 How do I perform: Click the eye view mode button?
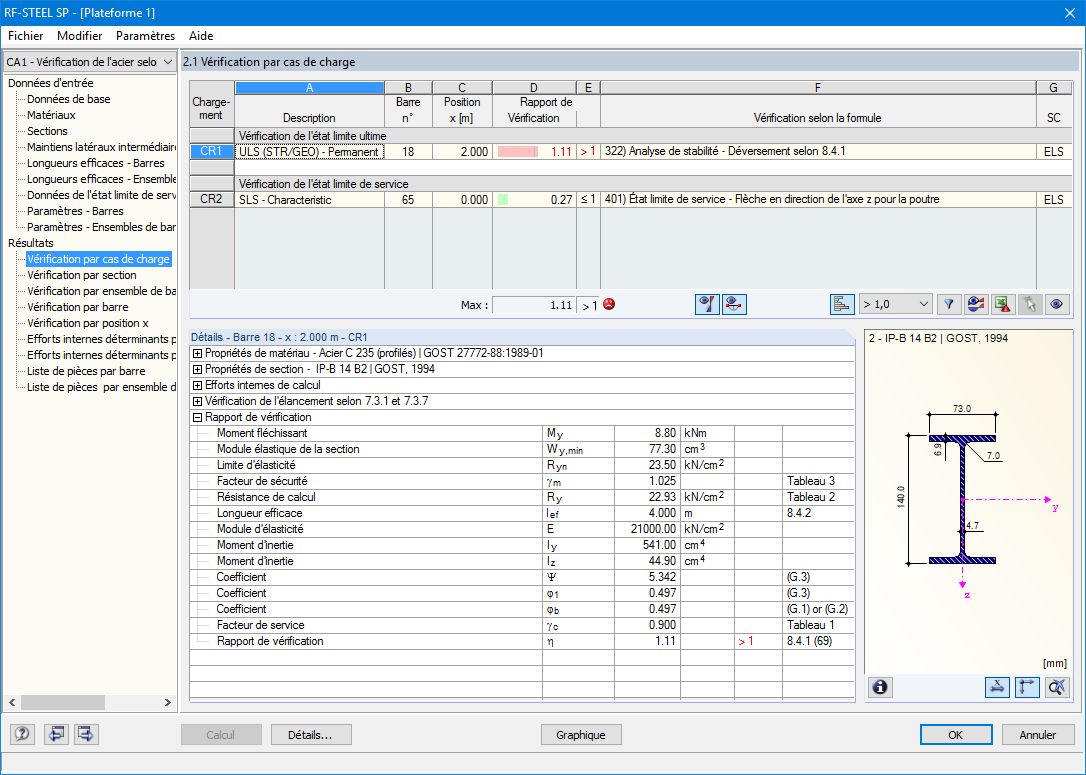1057,304
